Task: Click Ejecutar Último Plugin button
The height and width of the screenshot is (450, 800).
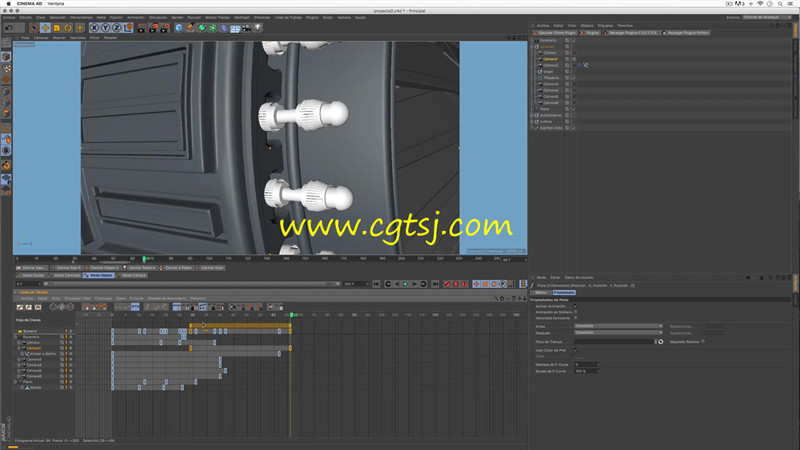Action: coord(555,33)
